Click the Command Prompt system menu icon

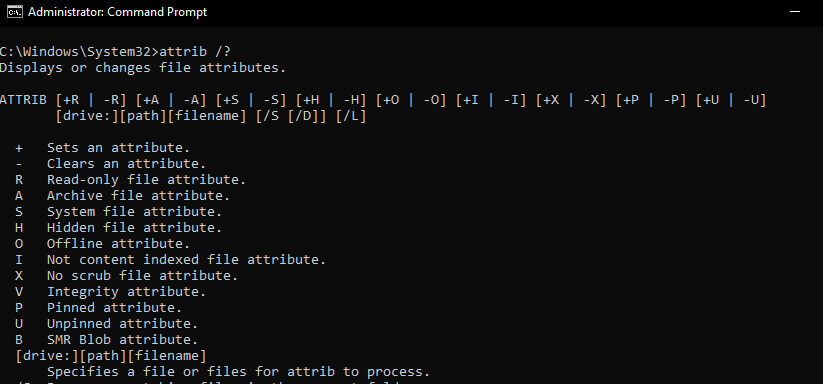click(15, 12)
